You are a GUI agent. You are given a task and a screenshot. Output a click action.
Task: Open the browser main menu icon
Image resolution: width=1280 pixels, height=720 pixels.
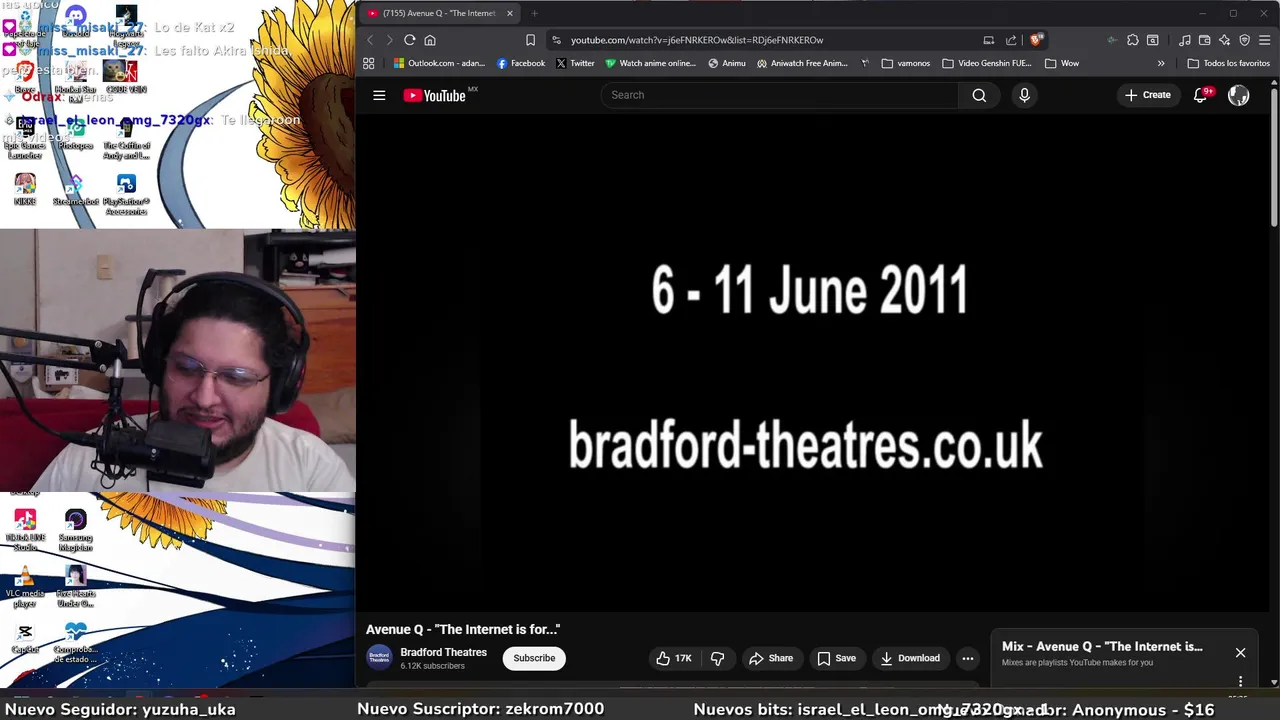point(1265,40)
